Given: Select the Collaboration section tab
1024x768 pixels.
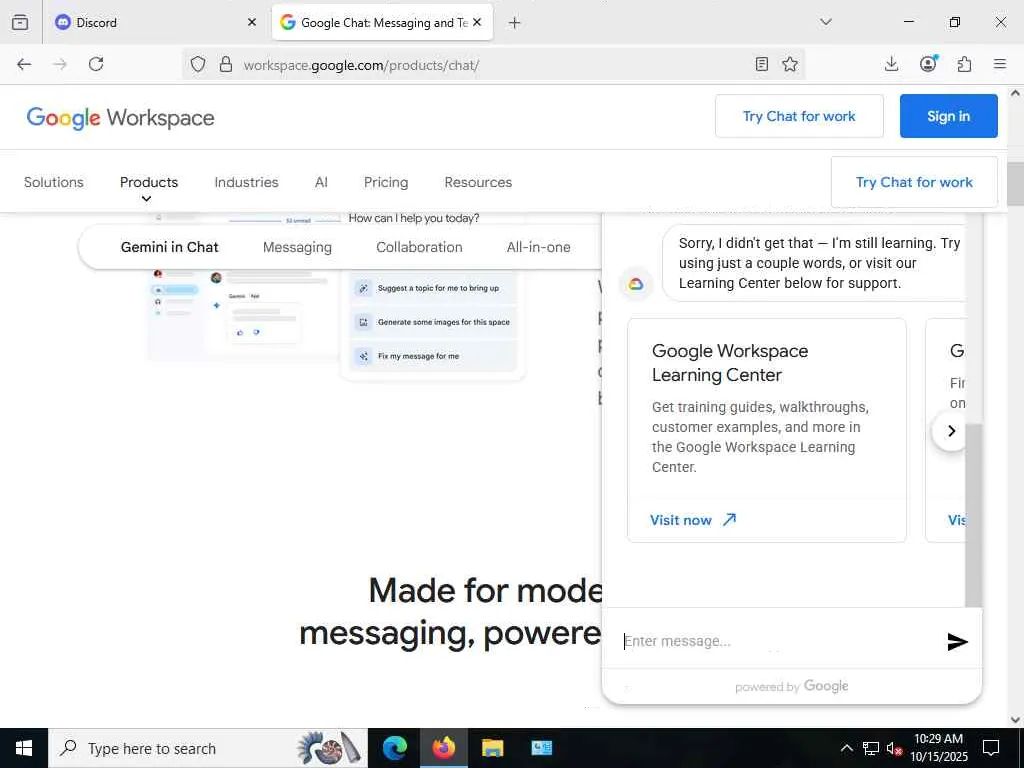Looking at the screenshot, I should point(419,247).
